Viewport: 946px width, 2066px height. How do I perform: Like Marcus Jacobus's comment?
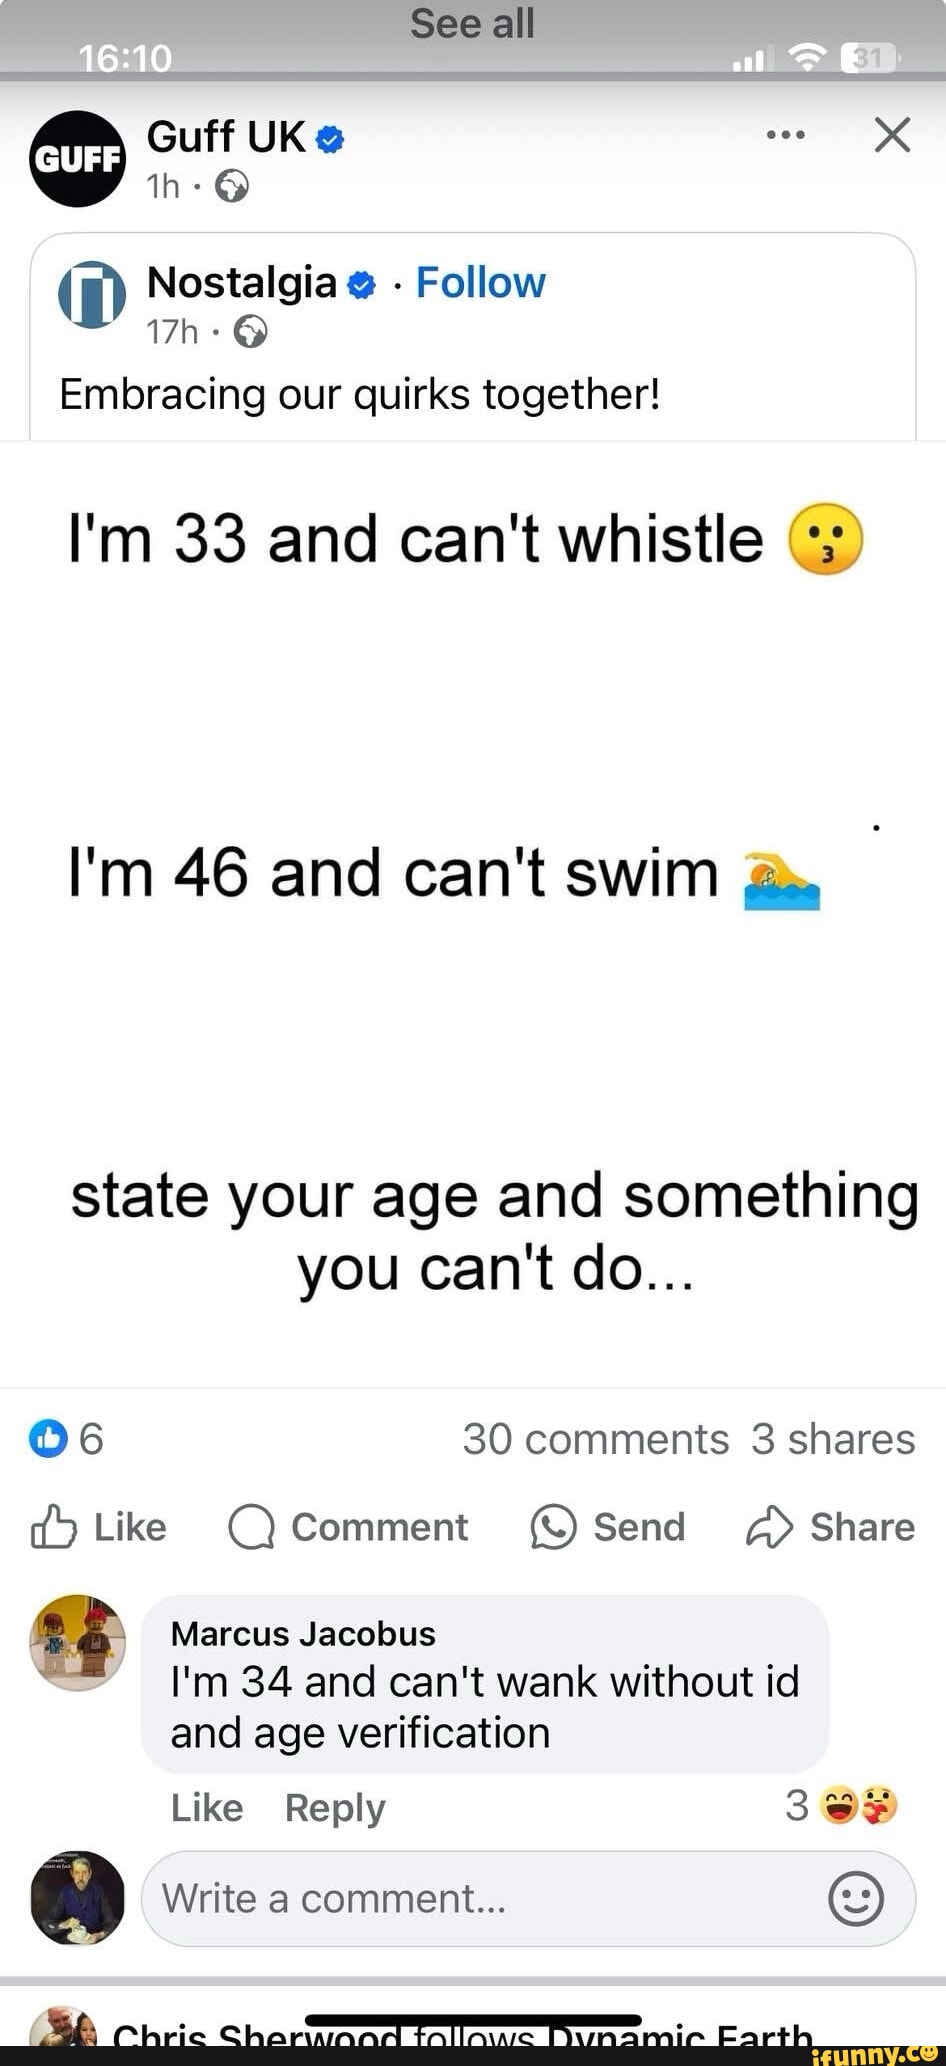207,1807
